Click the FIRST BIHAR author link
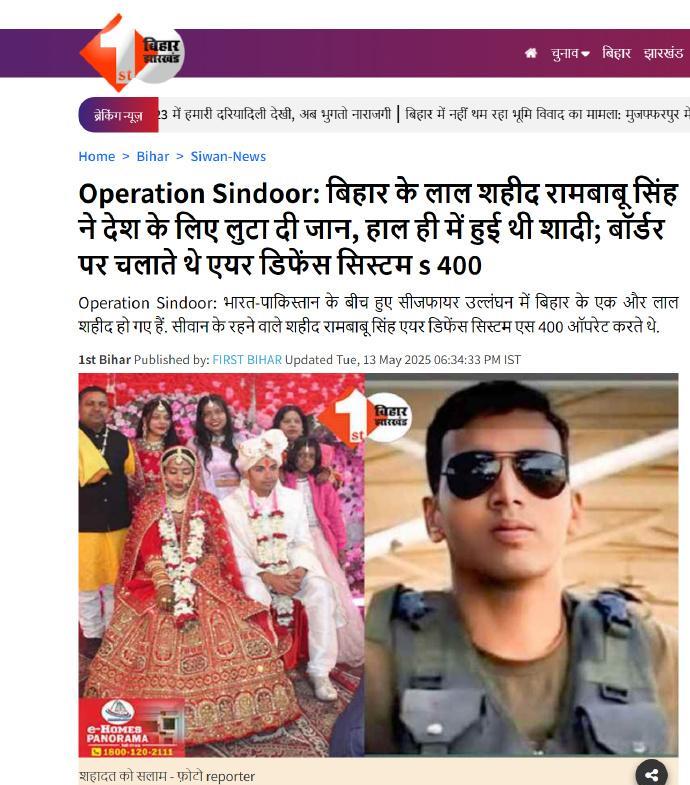The height and width of the screenshot is (785, 690). click(x=247, y=359)
